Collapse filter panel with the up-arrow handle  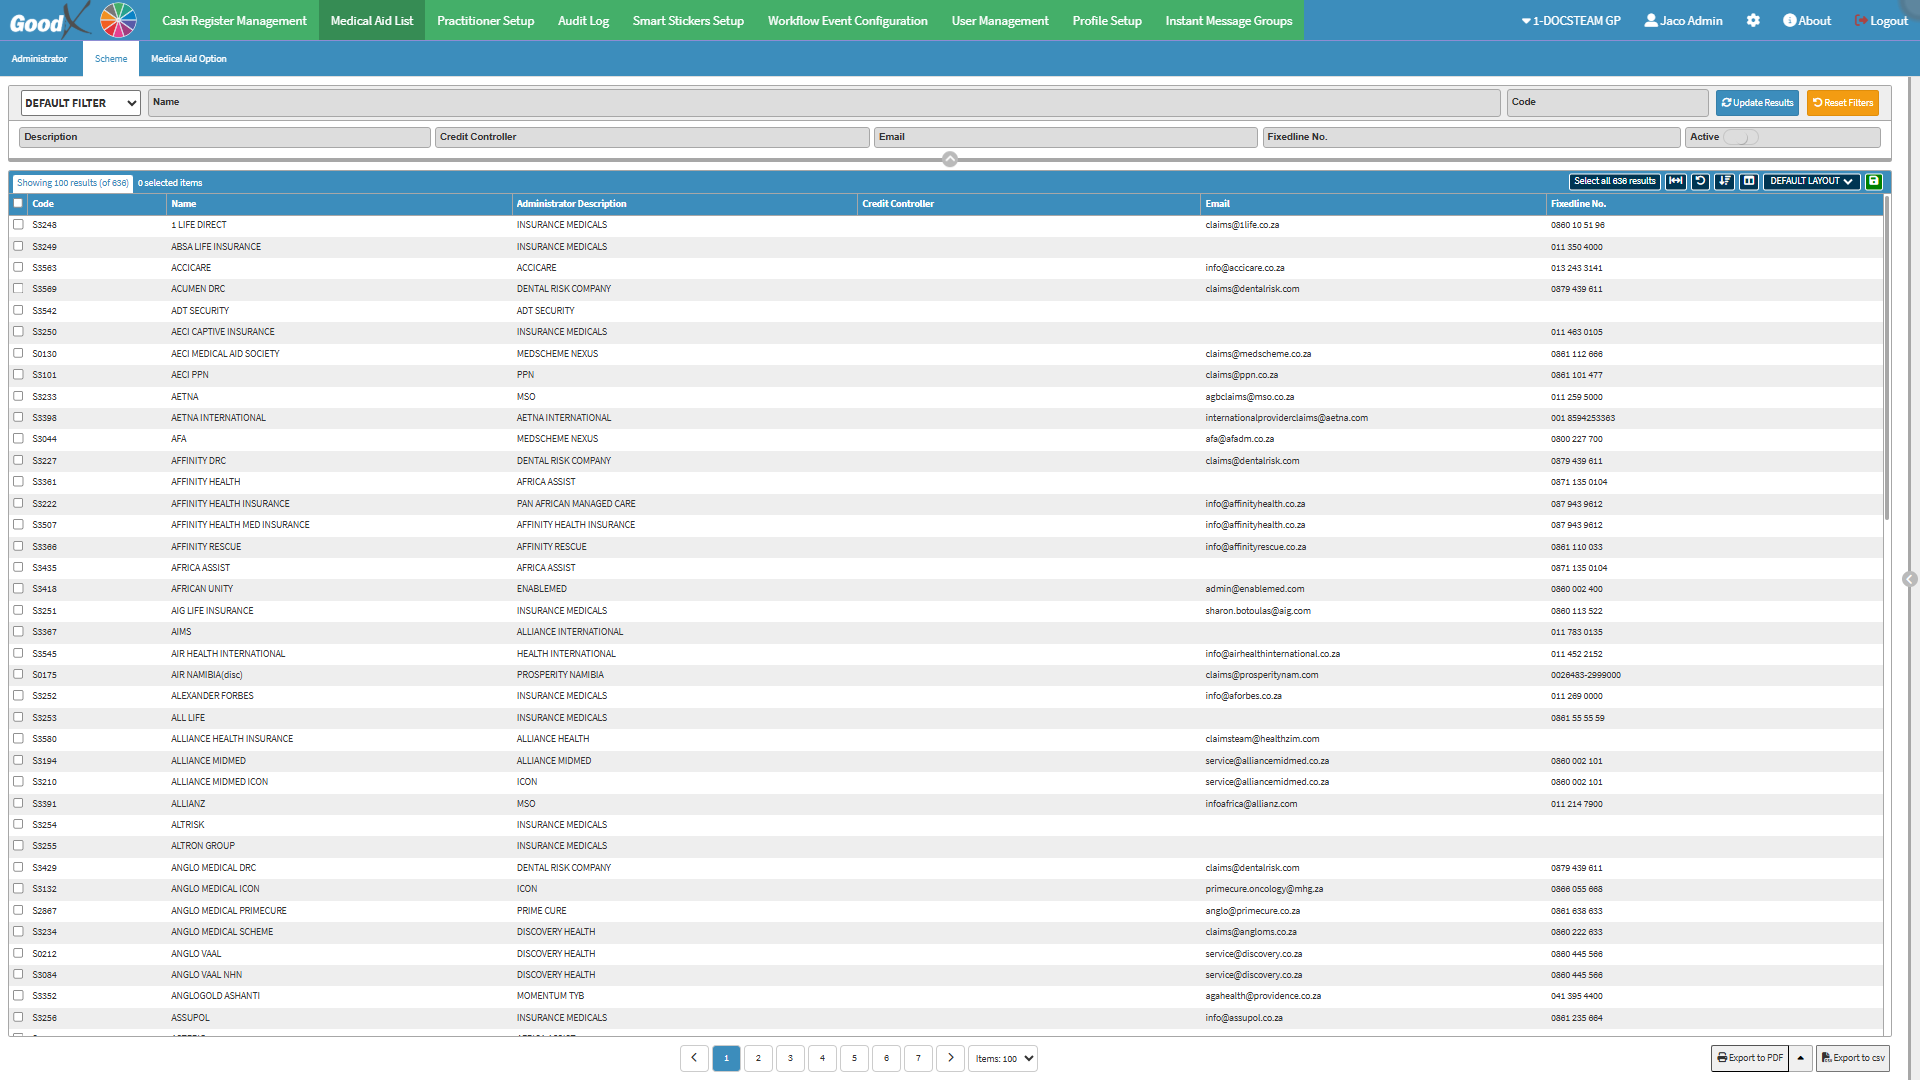click(x=950, y=159)
